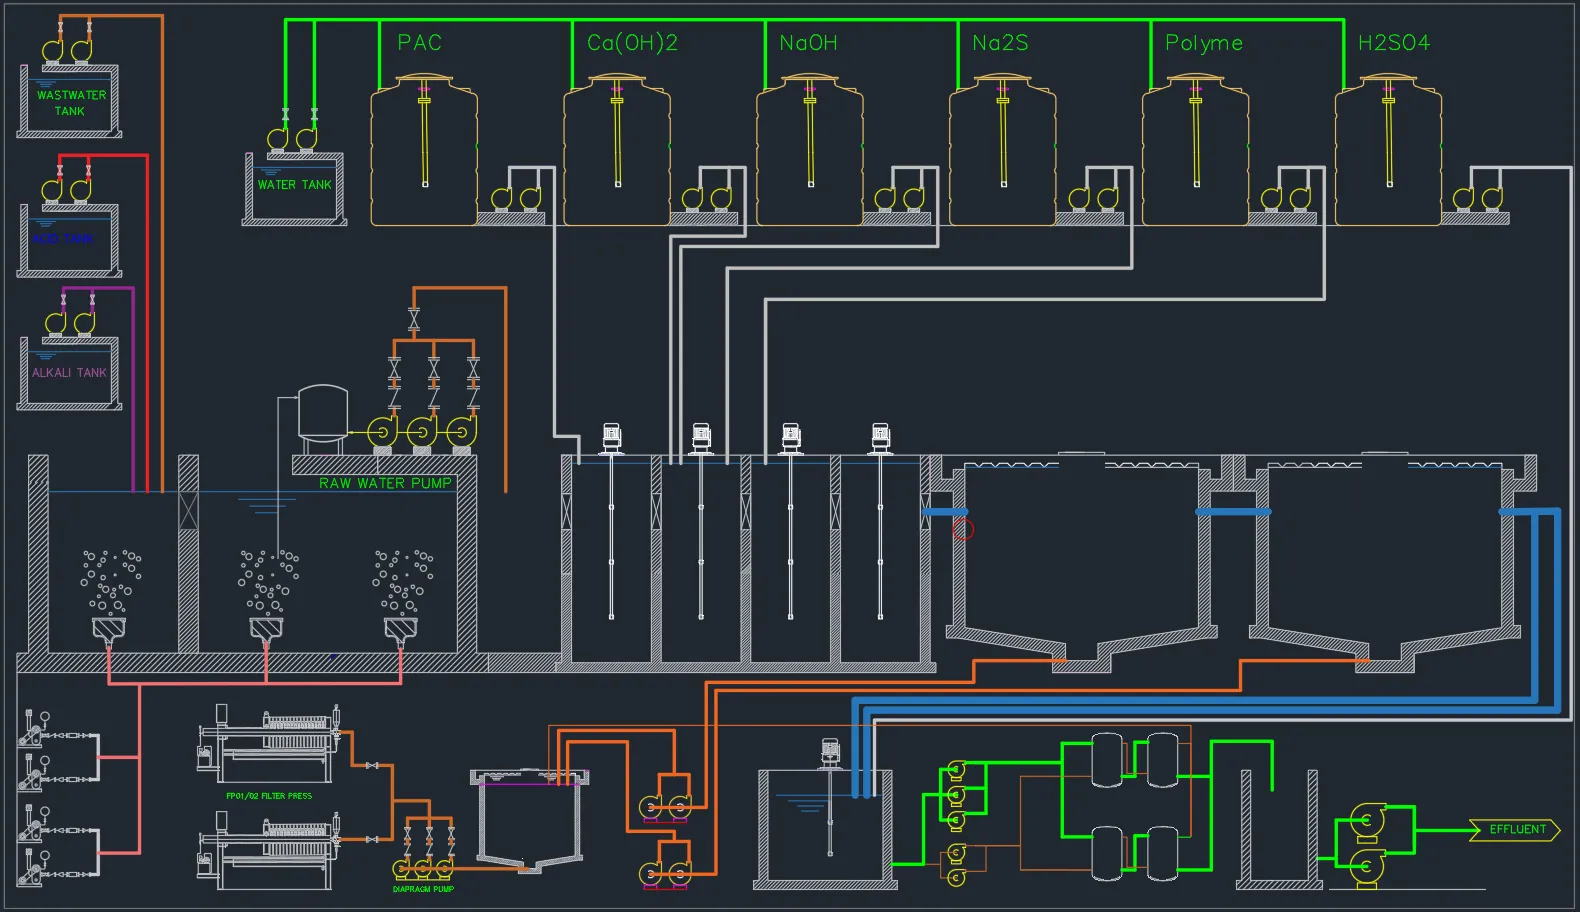Select the DIAPRAGM PUMP label
Viewport: 1580px width, 912px height.
click(x=423, y=889)
